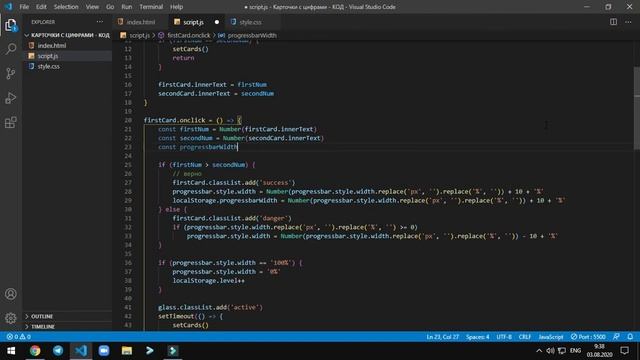Click the Ln 23, Col 27 status item
Screen dimensions: 640x360
[442, 337]
